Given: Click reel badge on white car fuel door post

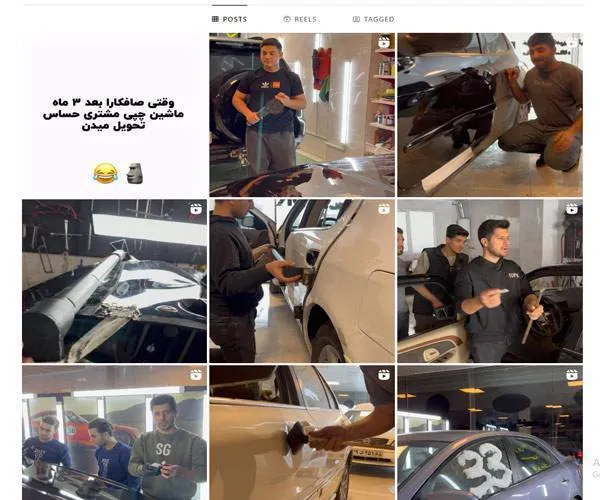Looking at the screenshot, I should 384,209.
